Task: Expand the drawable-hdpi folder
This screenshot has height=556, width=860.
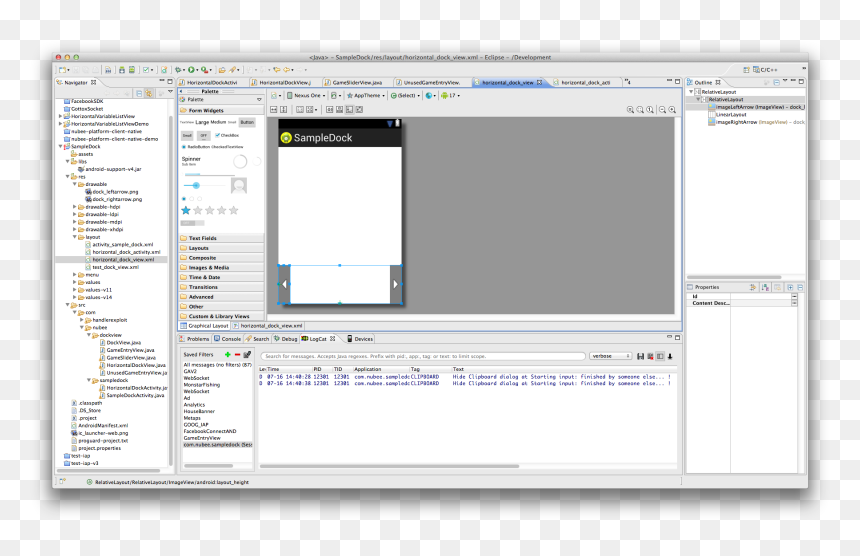Action: (x=75, y=207)
